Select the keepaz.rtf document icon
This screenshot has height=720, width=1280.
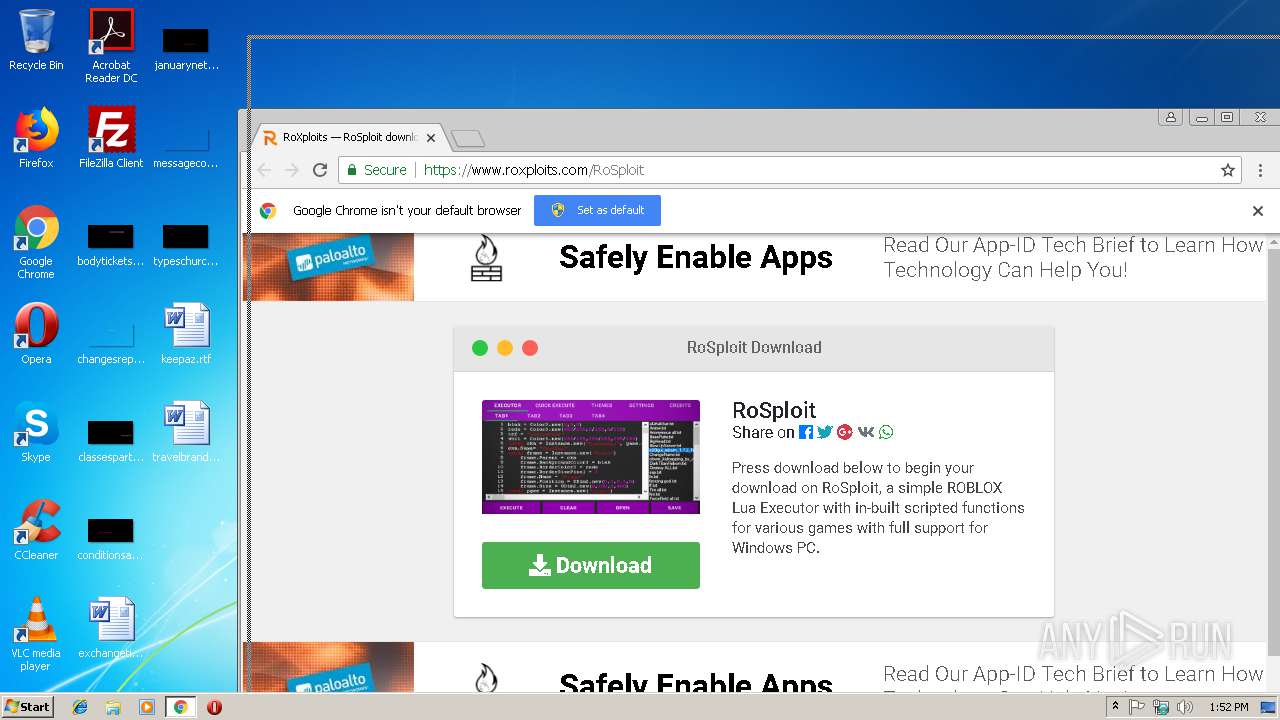click(x=186, y=334)
